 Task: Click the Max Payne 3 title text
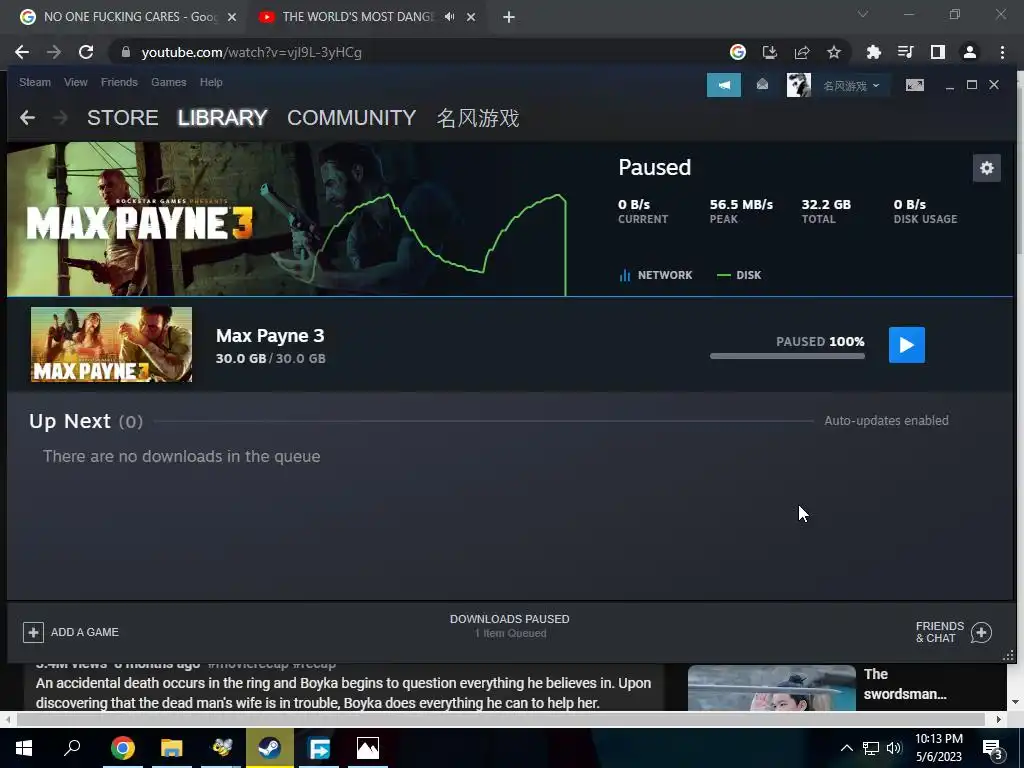pos(270,336)
